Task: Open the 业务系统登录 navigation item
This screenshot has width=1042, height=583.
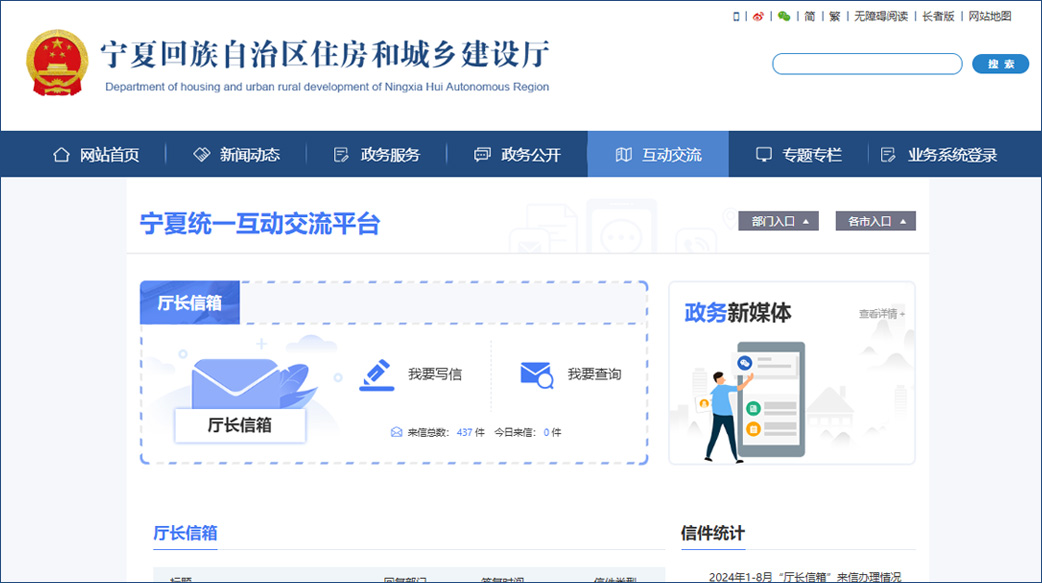Action: pos(938,155)
